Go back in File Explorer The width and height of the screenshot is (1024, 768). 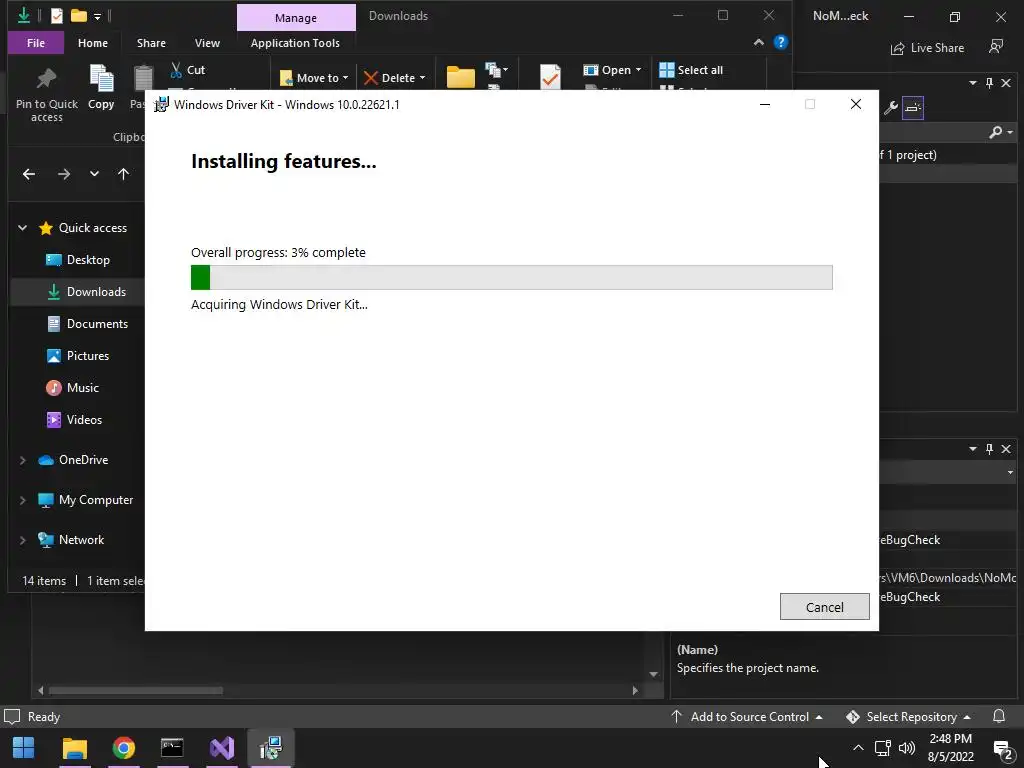pyautogui.click(x=29, y=174)
